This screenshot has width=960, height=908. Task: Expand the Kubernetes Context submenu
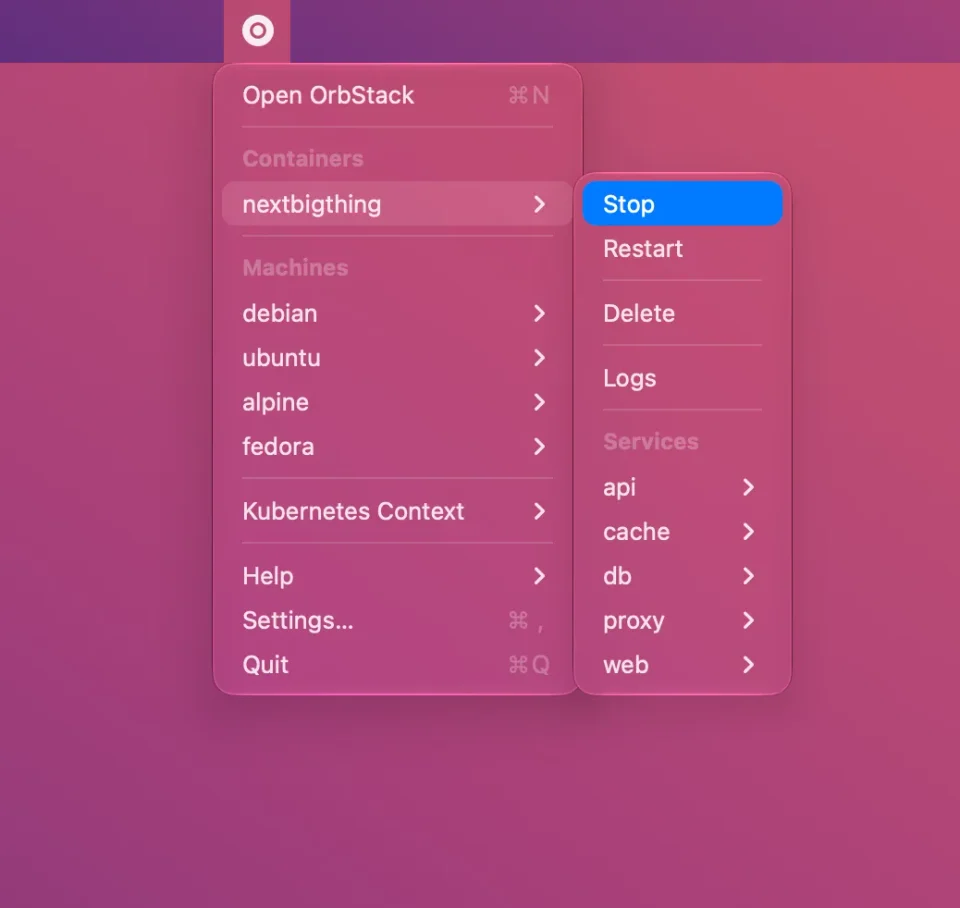pos(397,511)
